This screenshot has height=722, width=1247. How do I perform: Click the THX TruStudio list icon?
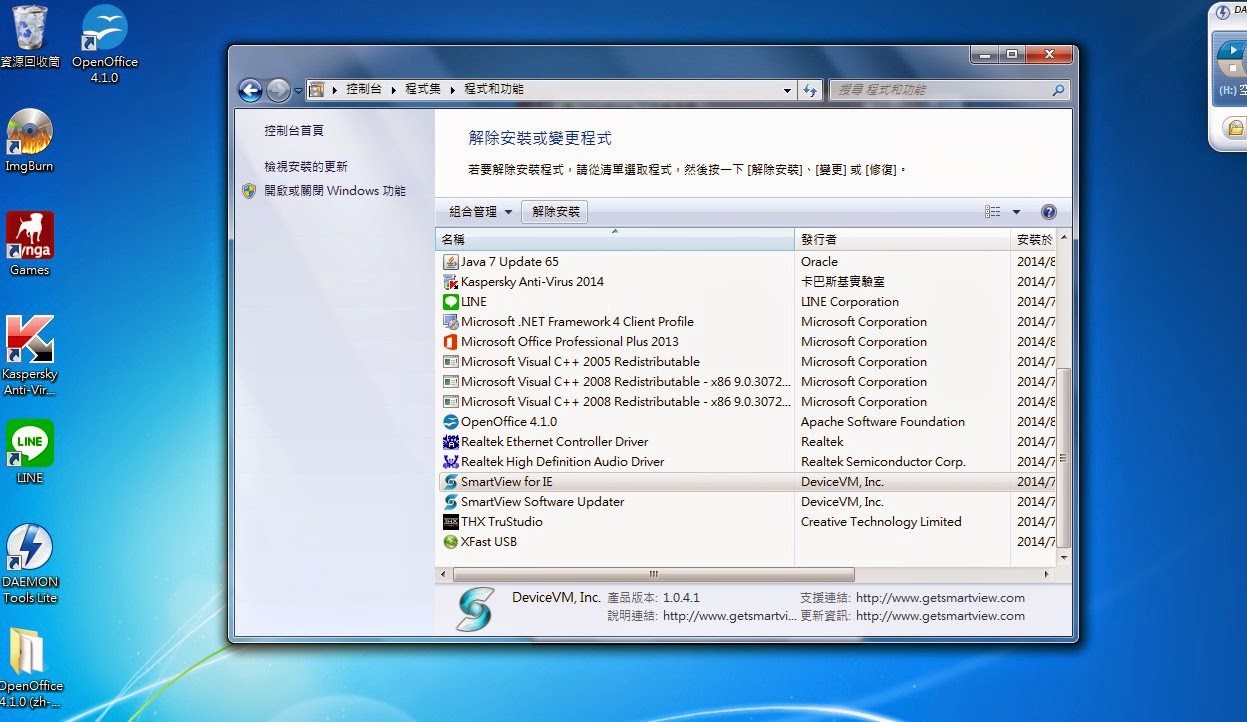[x=450, y=522]
